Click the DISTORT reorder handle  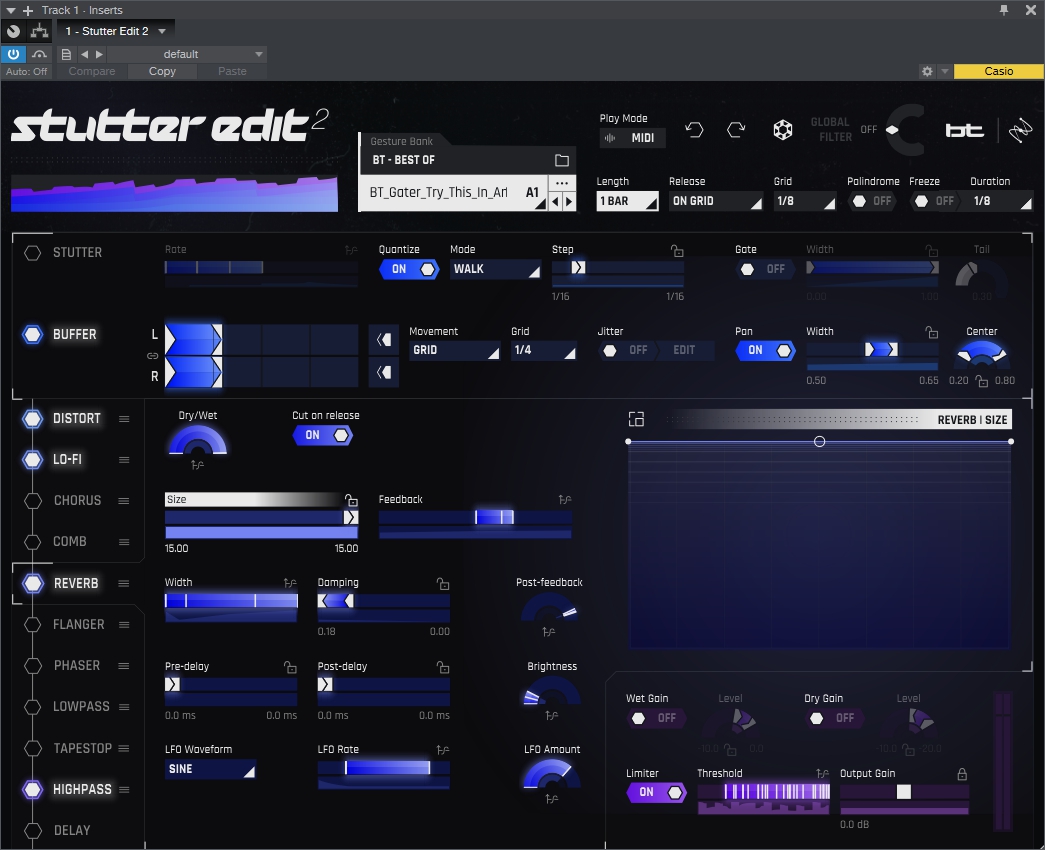pos(124,419)
